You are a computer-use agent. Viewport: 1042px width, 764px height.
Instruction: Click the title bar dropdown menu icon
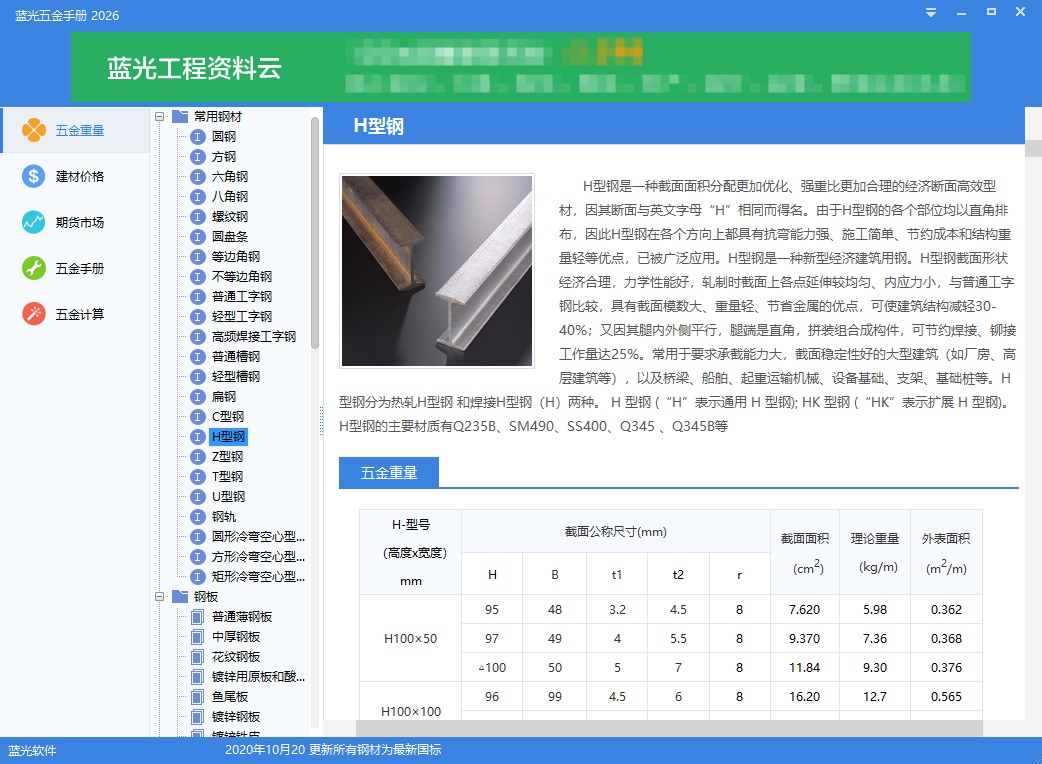tap(931, 12)
